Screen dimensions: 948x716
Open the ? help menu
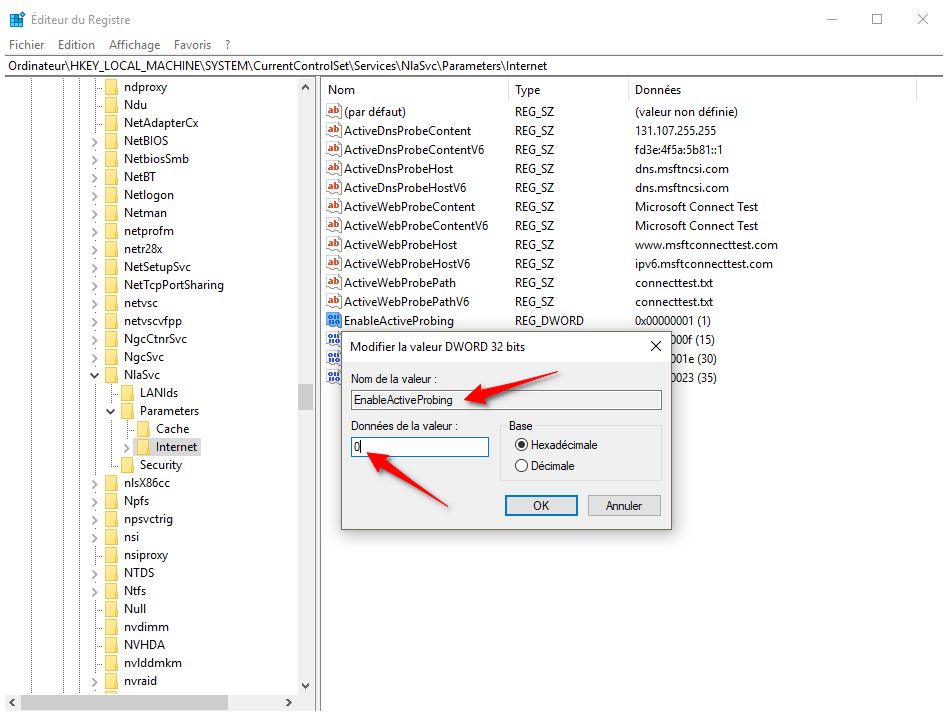[227, 45]
